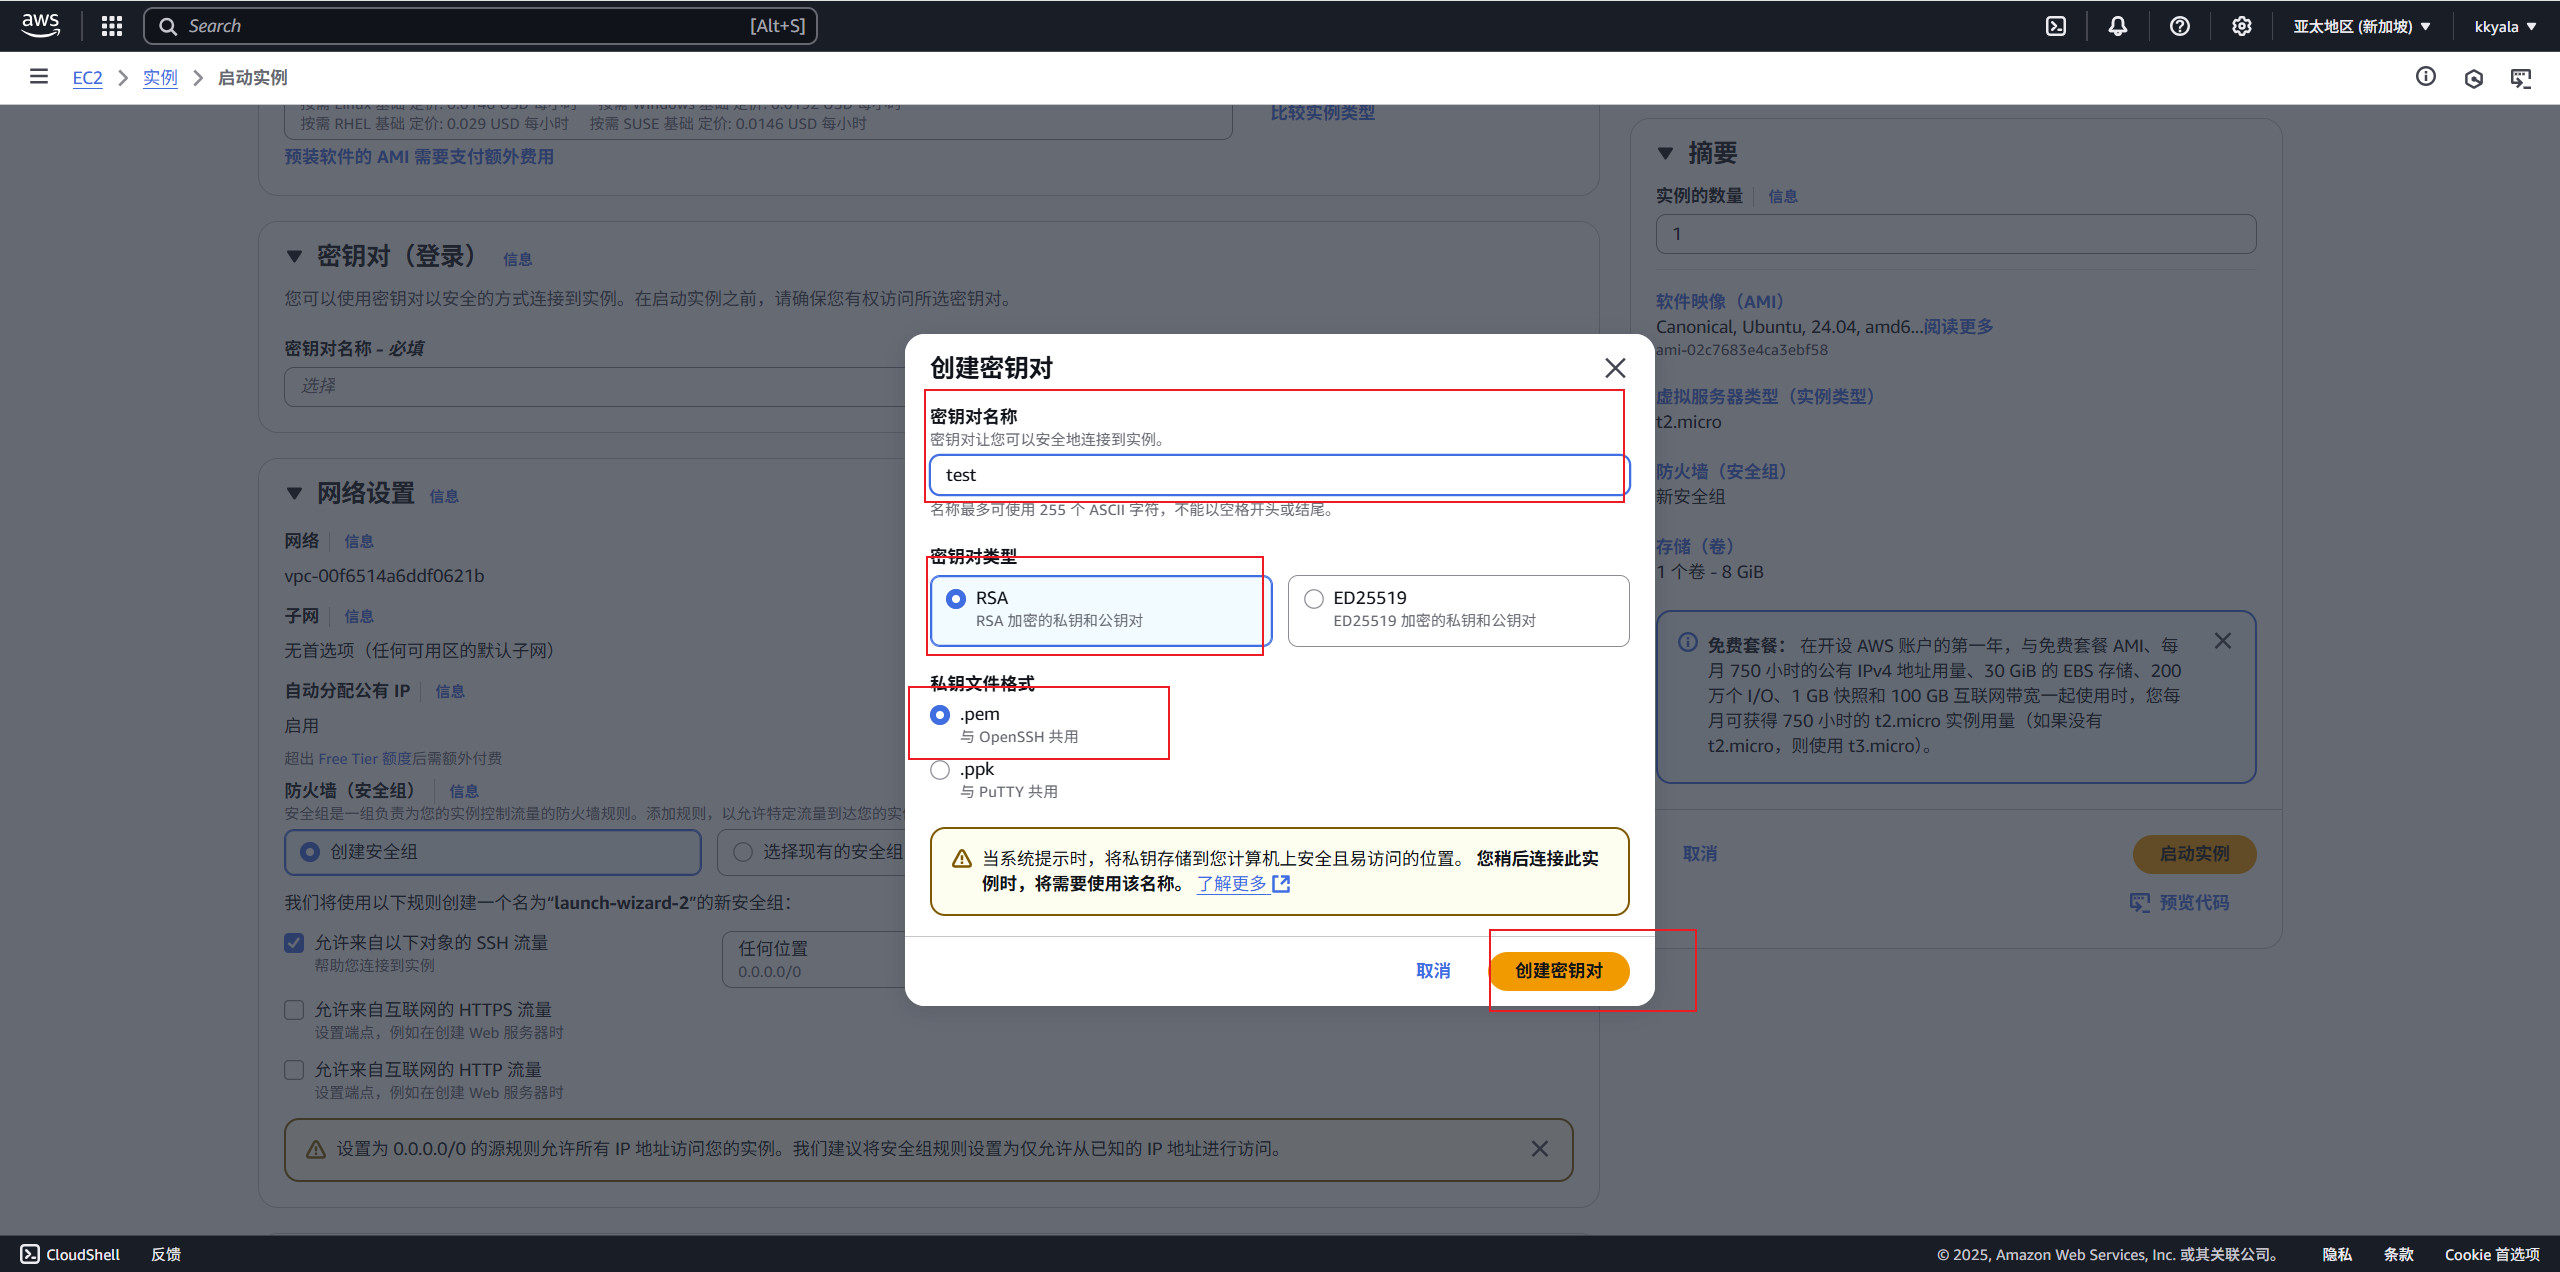Click the AWS logo home icon

(40, 25)
